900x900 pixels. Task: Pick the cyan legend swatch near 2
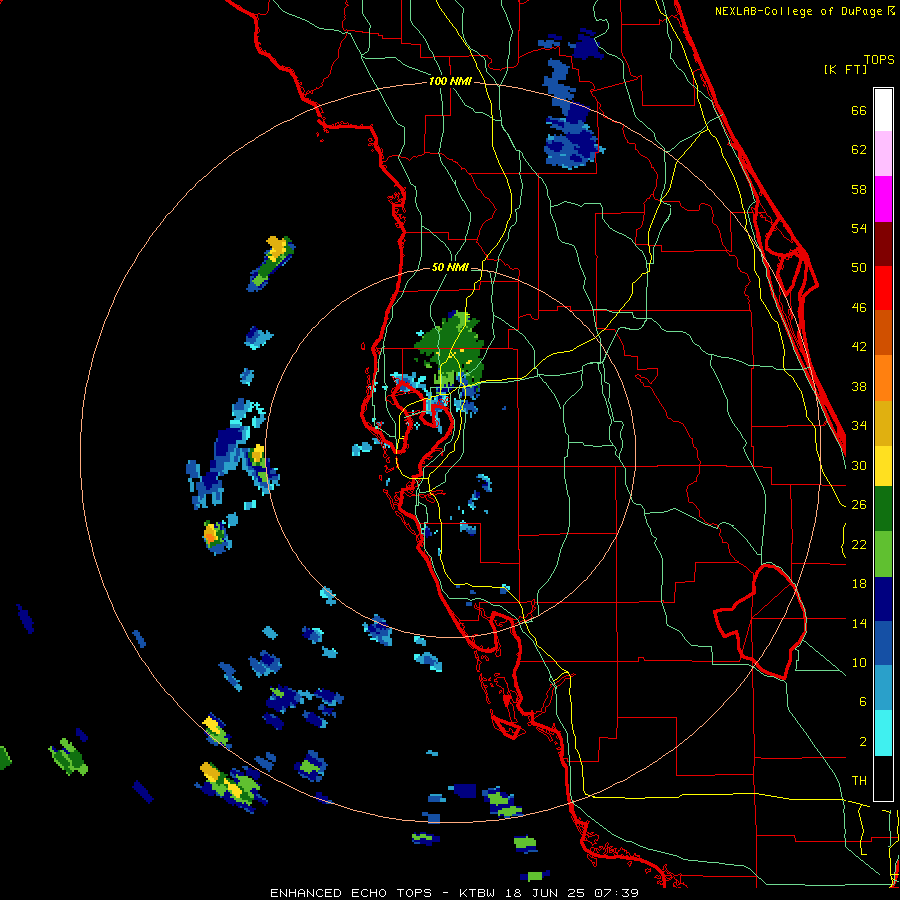(x=883, y=733)
